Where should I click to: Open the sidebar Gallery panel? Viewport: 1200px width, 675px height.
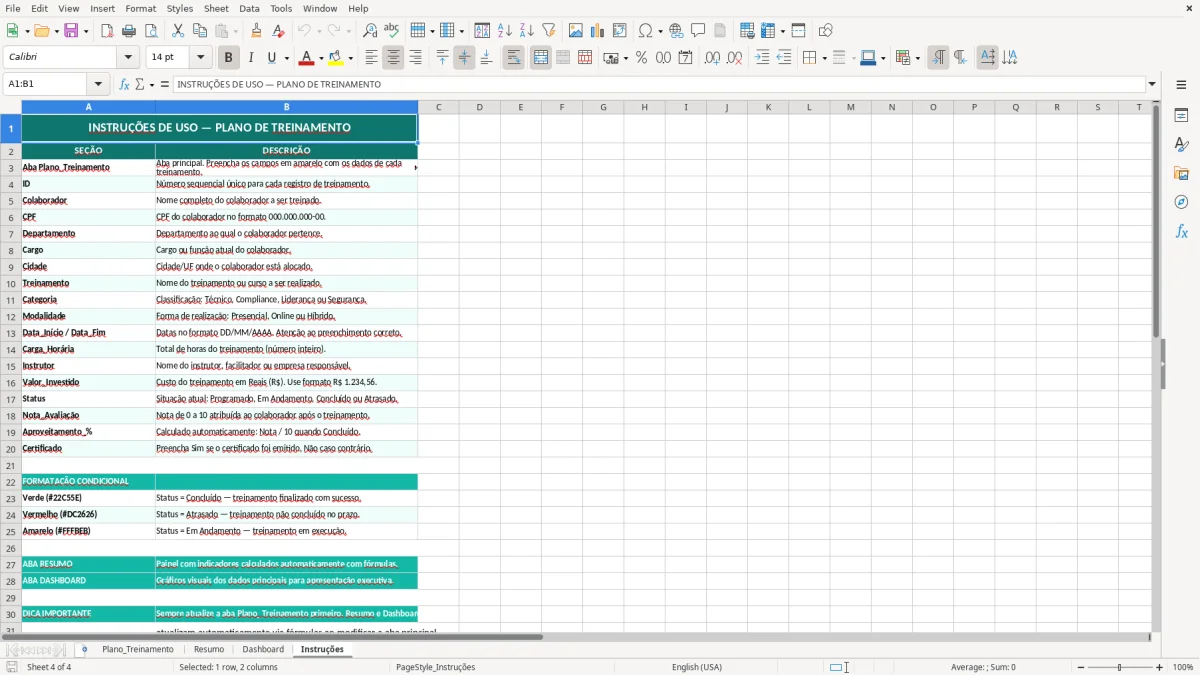click(x=1181, y=173)
